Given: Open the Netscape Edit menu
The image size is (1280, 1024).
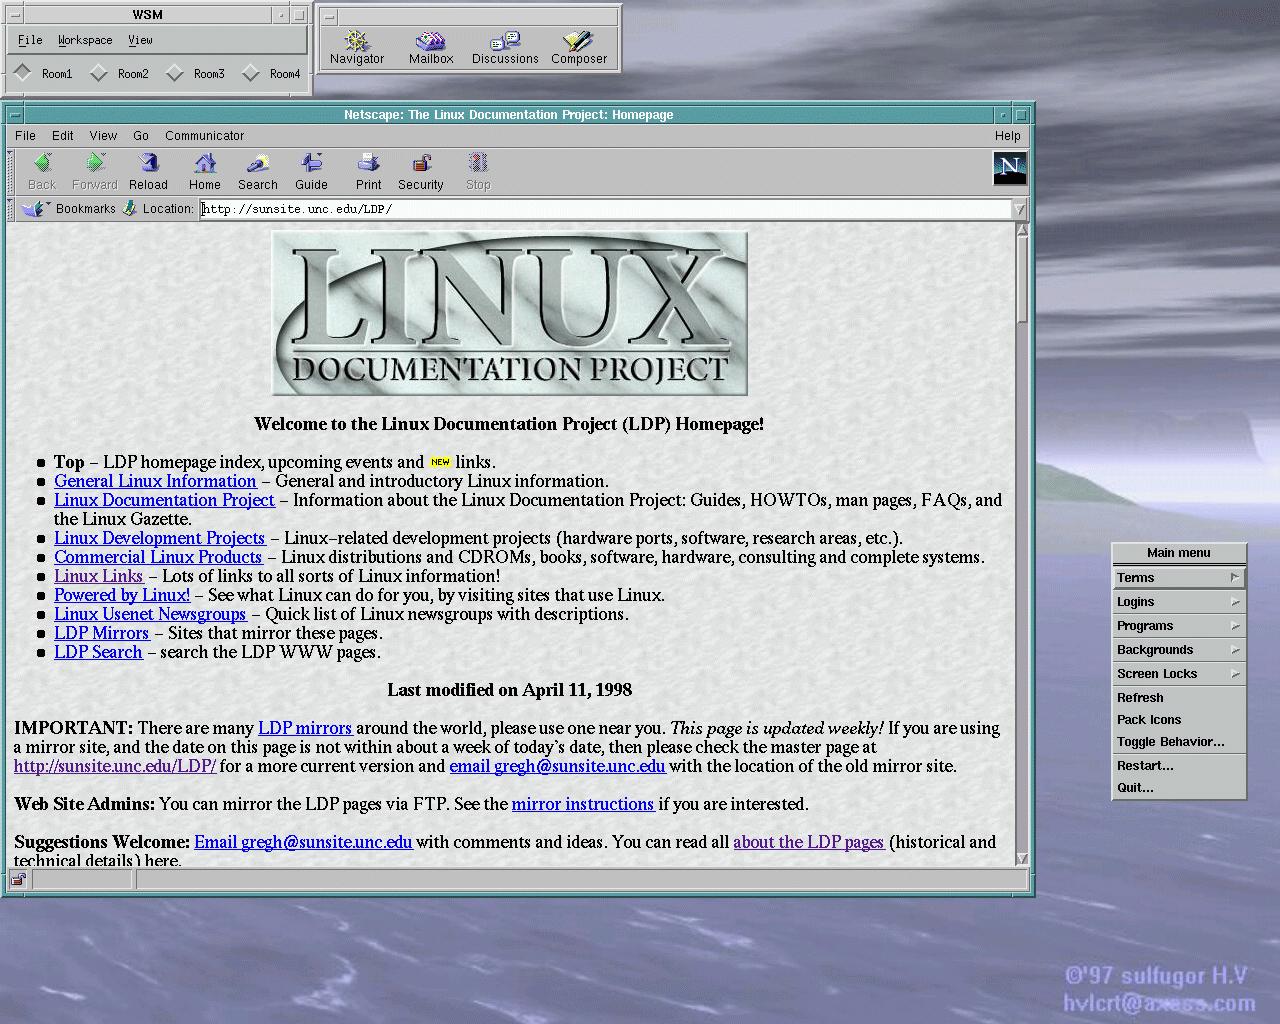Looking at the screenshot, I should click(63, 136).
